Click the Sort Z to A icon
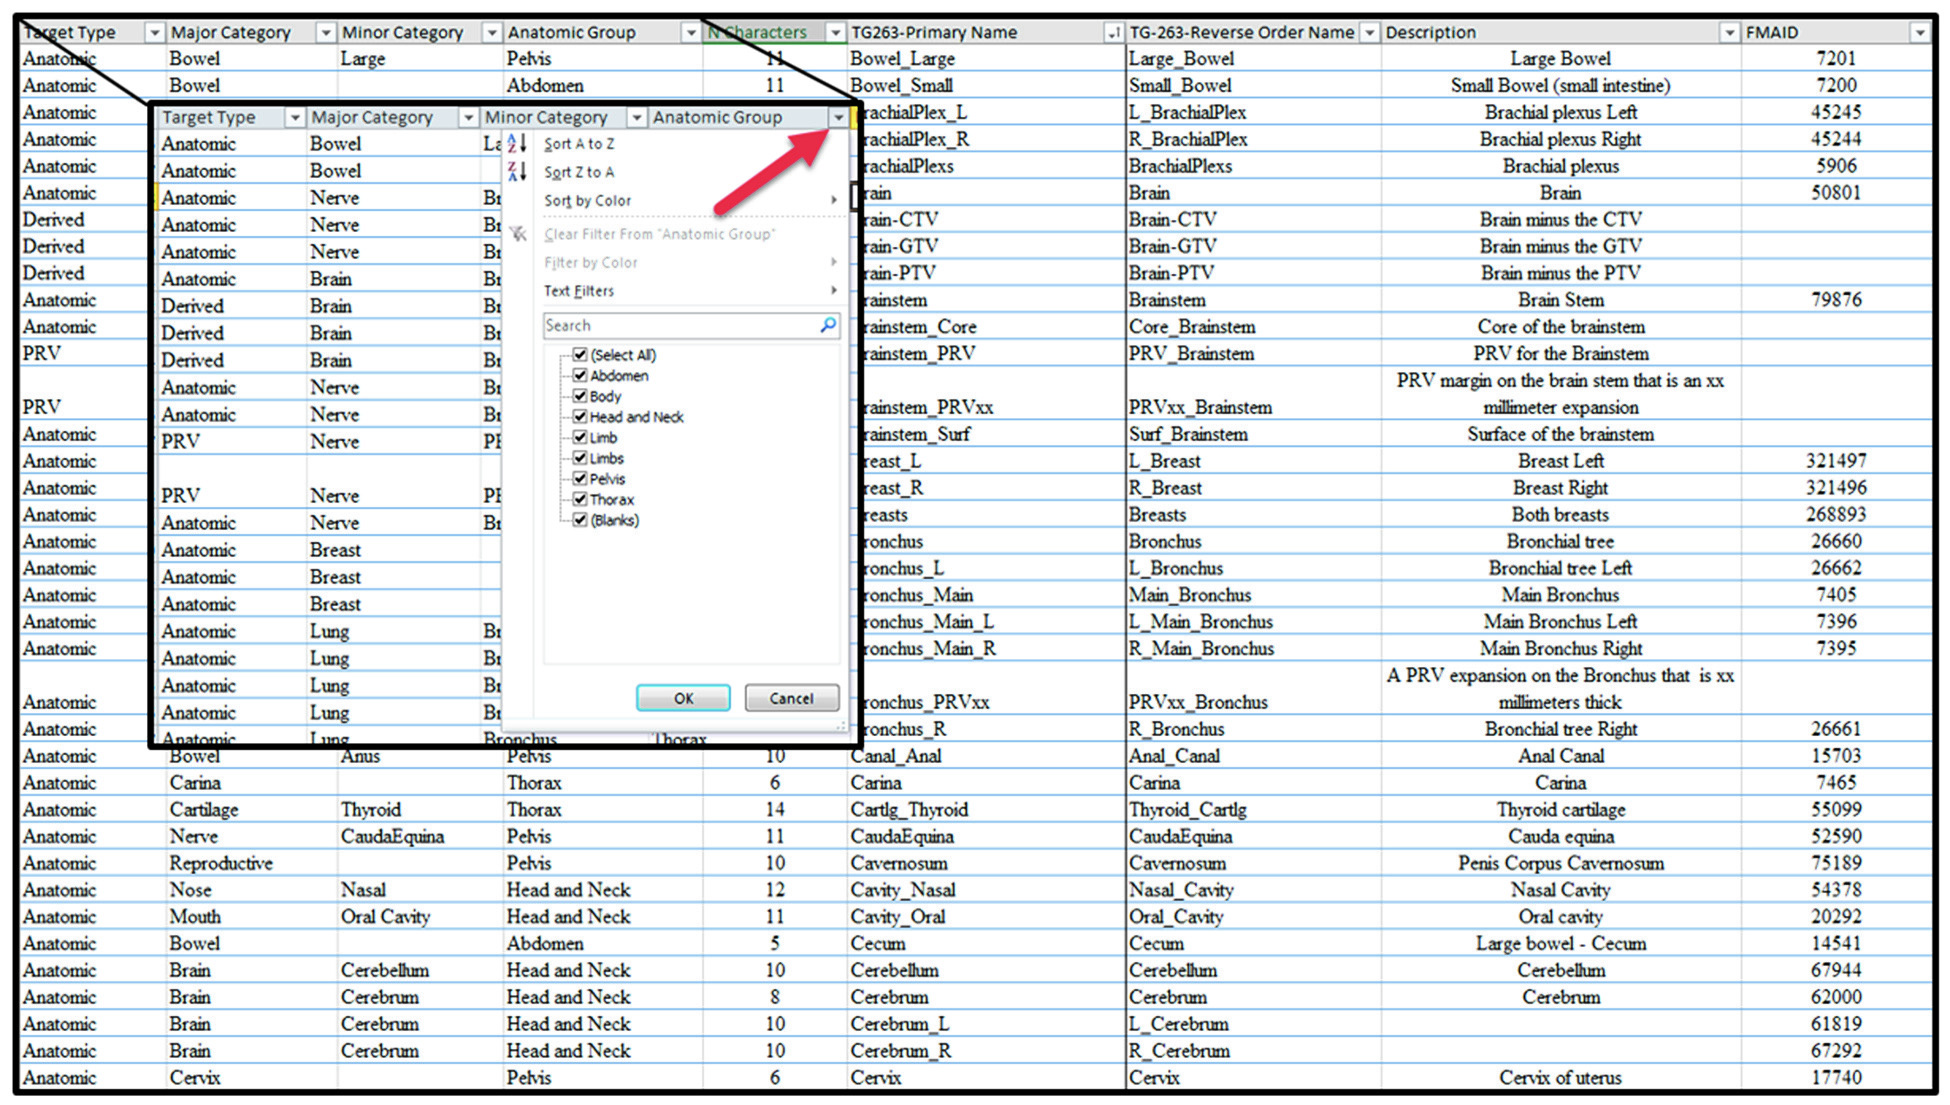This screenshot has height=1105, width=1950. tap(517, 172)
